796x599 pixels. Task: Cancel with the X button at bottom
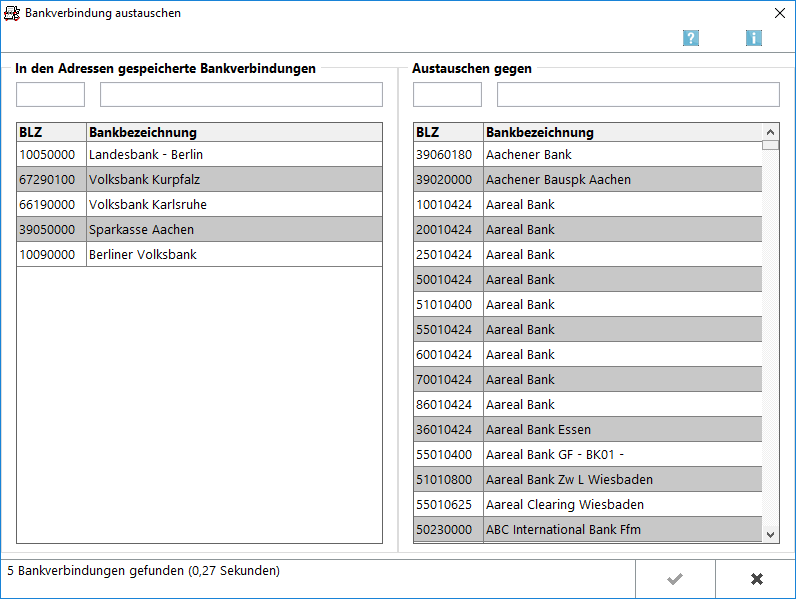pos(756,579)
